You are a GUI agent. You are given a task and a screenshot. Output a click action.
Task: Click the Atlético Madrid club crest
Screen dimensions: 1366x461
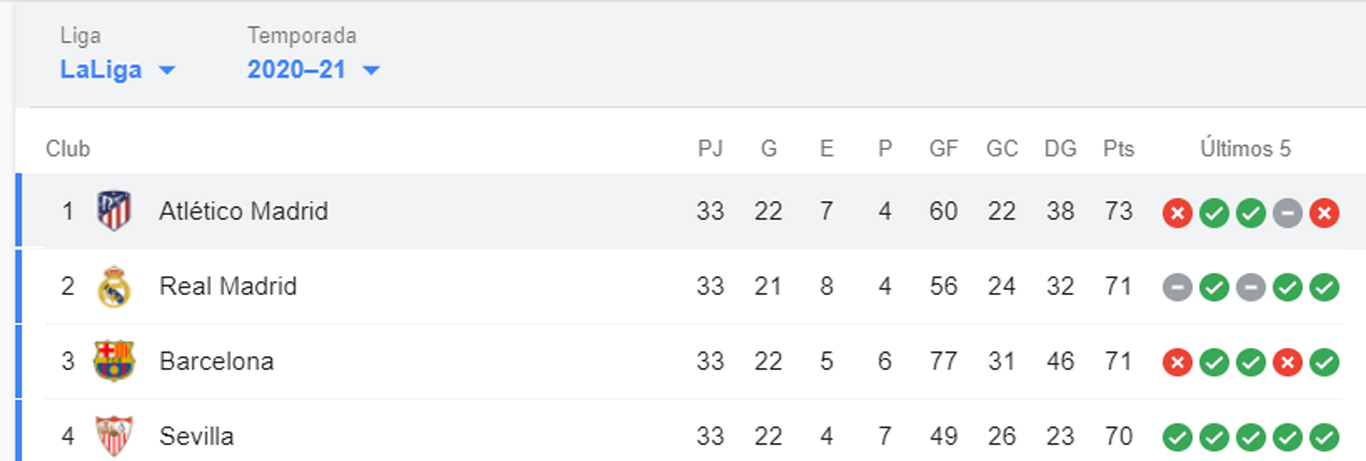pos(114,211)
